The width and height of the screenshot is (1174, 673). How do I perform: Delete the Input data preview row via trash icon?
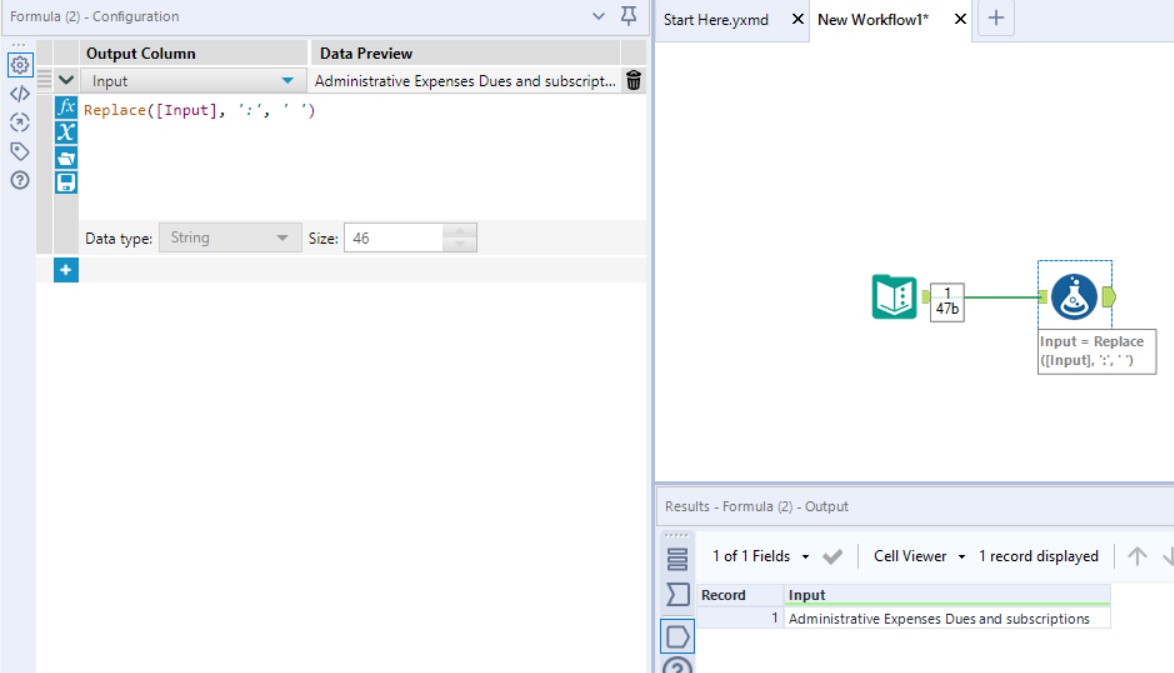633,80
